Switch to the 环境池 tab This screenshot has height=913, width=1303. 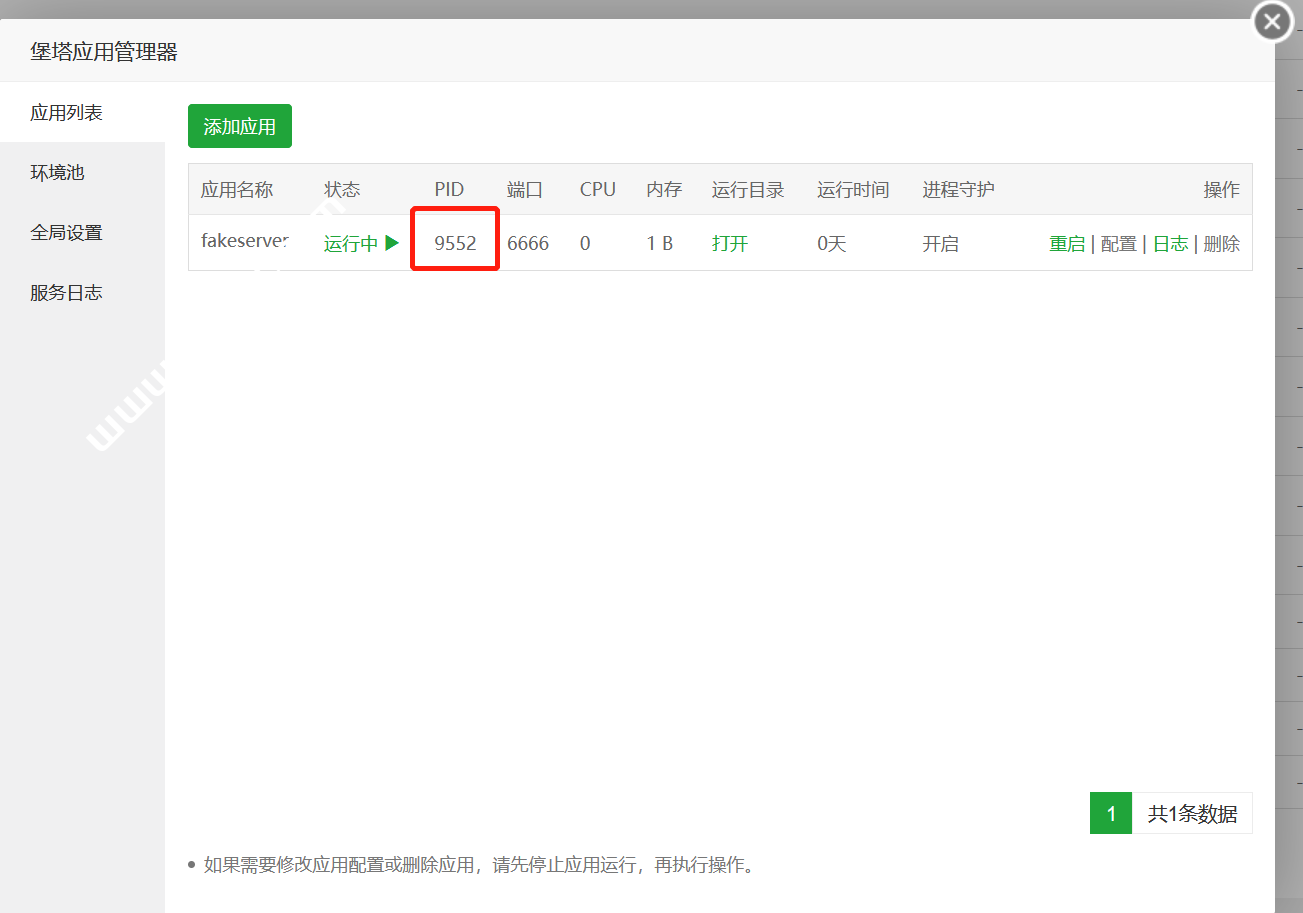point(57,173)
